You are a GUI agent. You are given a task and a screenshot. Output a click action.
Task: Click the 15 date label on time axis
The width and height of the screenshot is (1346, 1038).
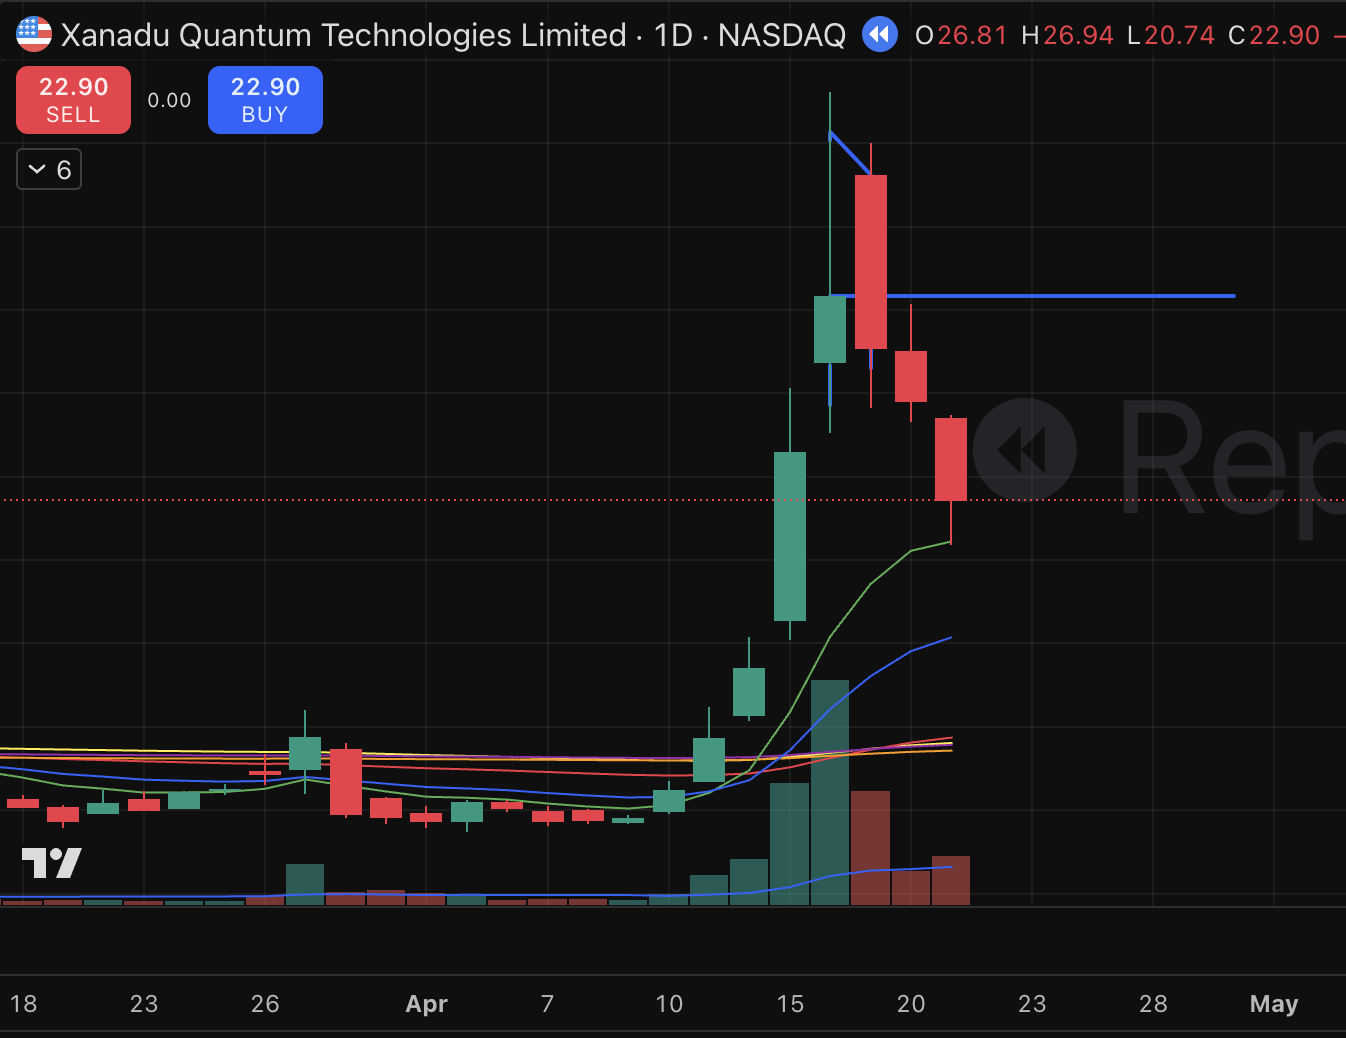pos(790,1004)
